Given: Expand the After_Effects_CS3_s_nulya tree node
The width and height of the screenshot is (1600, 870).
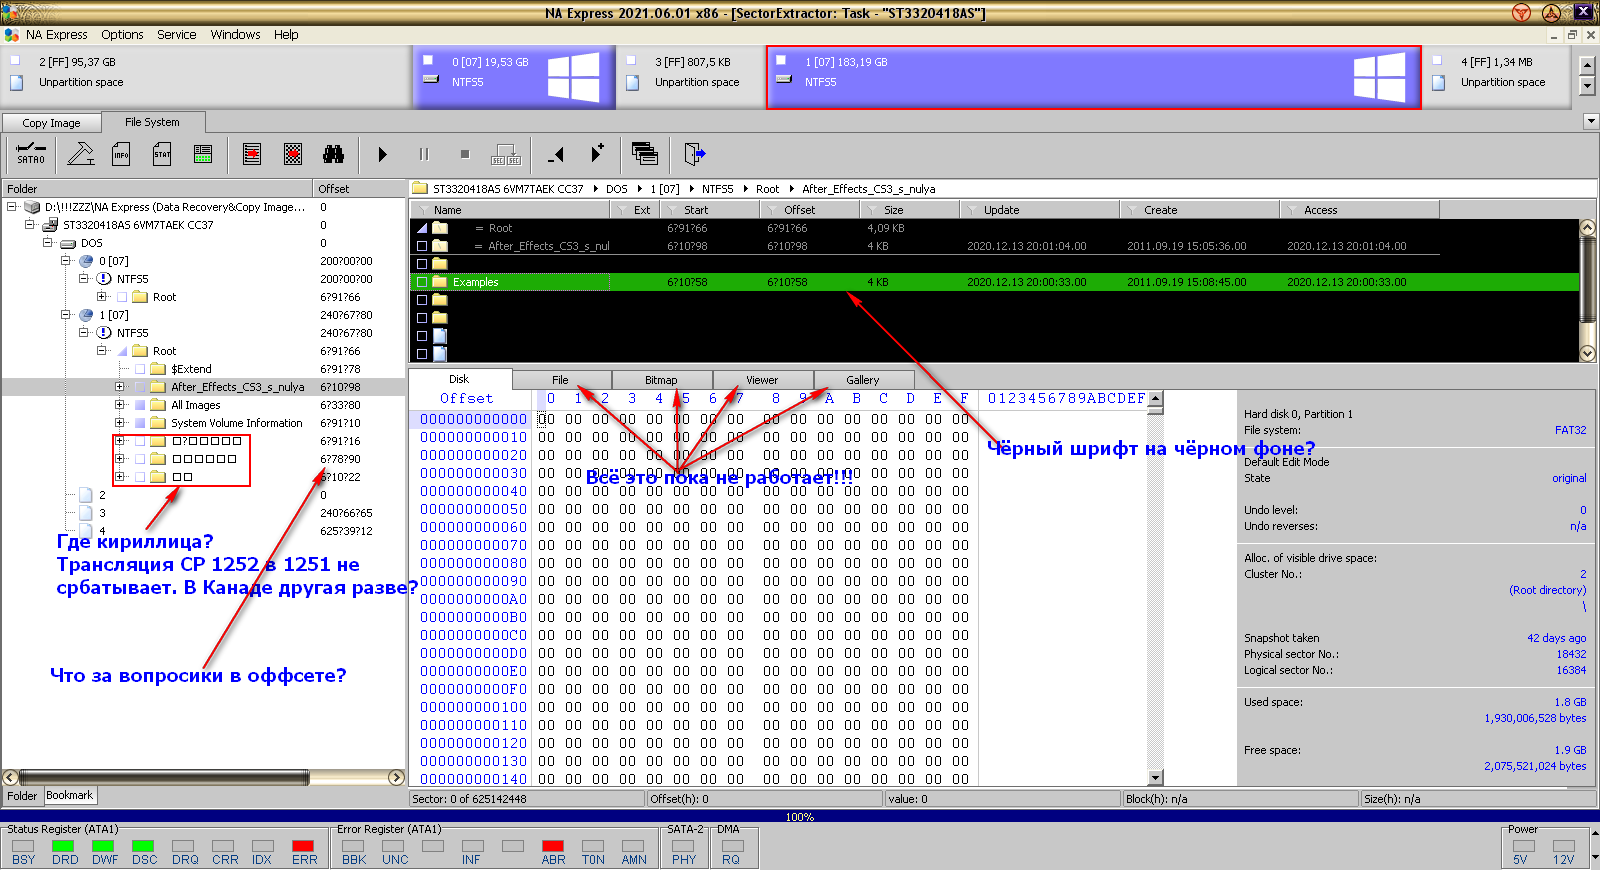Looking at the screenshot, I should pyautogui.click(x=120, y=387).
